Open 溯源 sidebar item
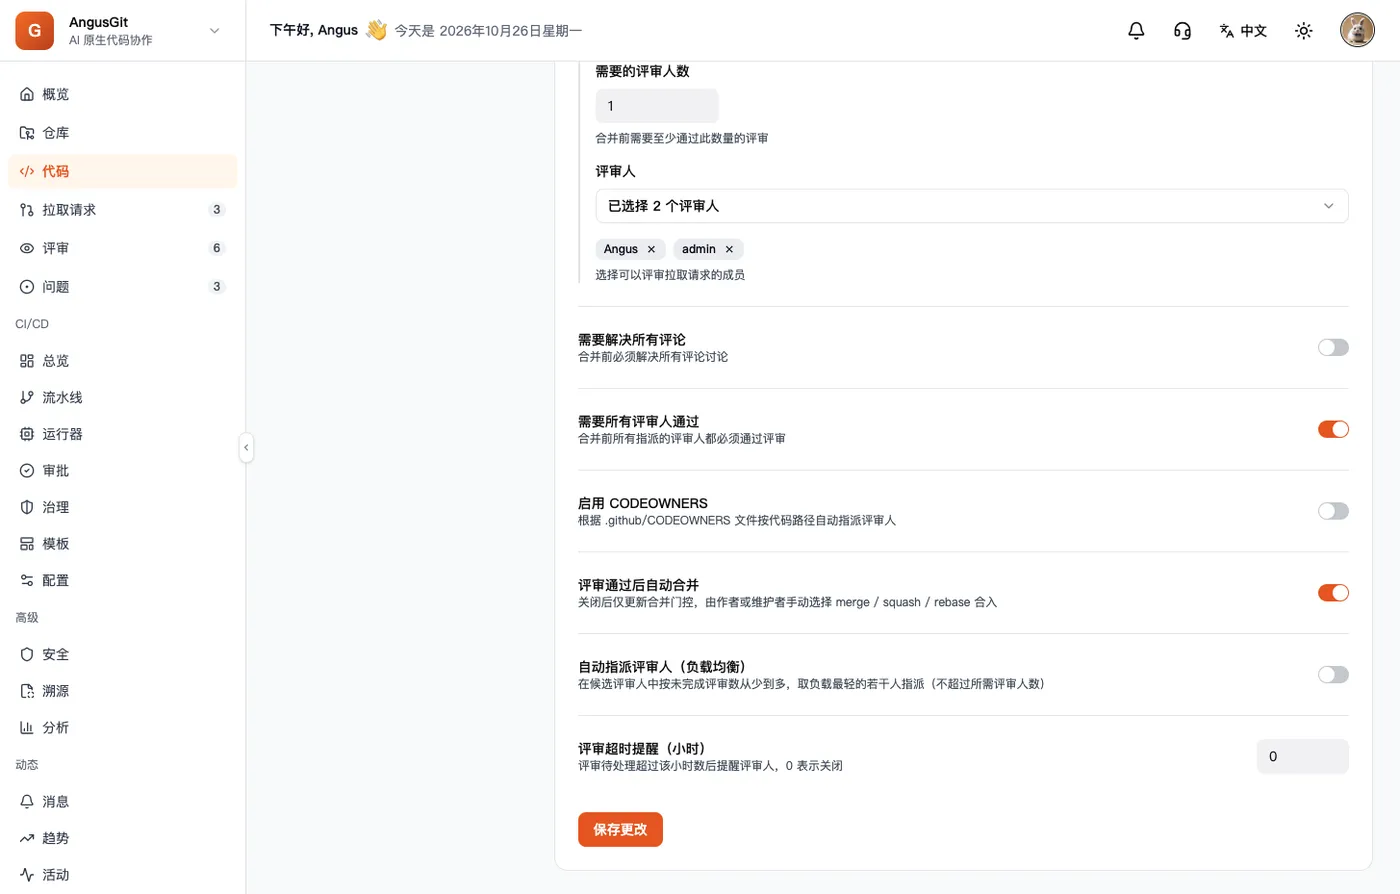 (x=122, y=691)
